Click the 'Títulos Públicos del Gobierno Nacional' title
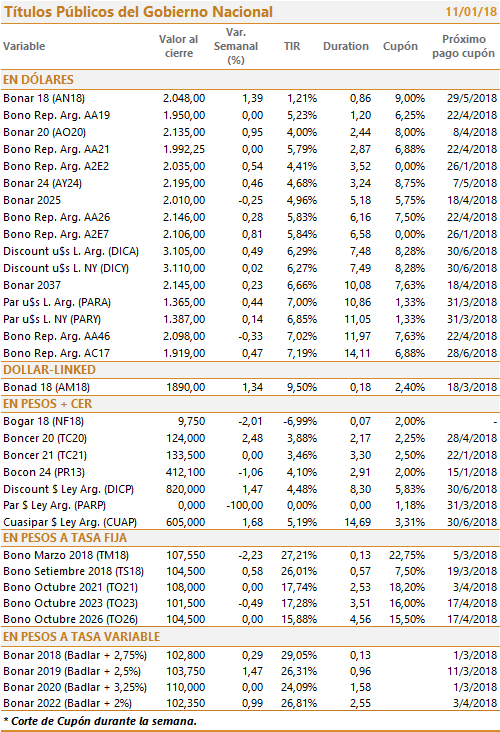This screenshot has width=500, height=732. click(x=138, y=12)
